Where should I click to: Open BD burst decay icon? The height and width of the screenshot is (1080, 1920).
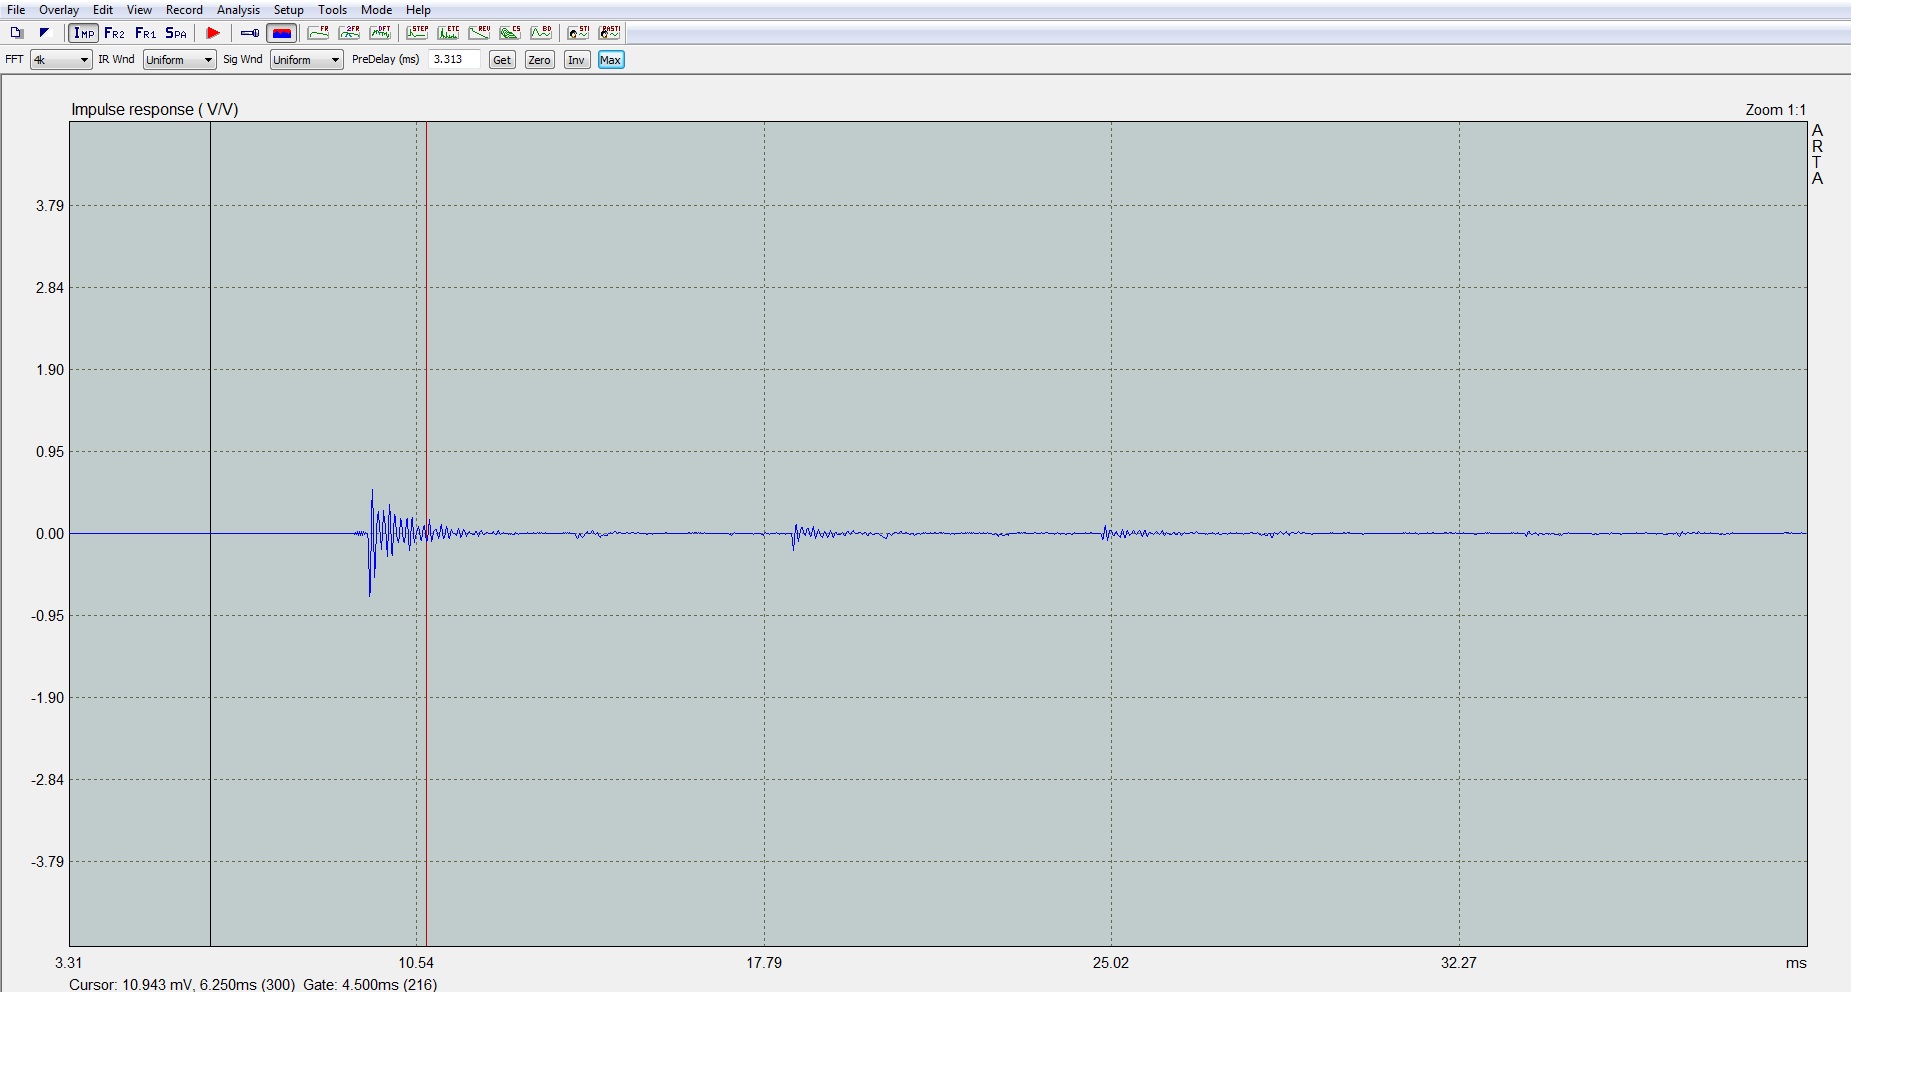click(x=541, y=33)
